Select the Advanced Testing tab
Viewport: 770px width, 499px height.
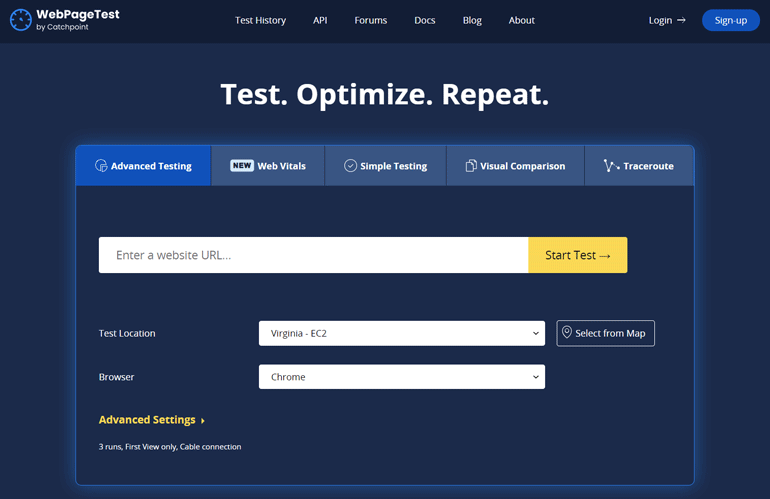click(x=143, y=166)
